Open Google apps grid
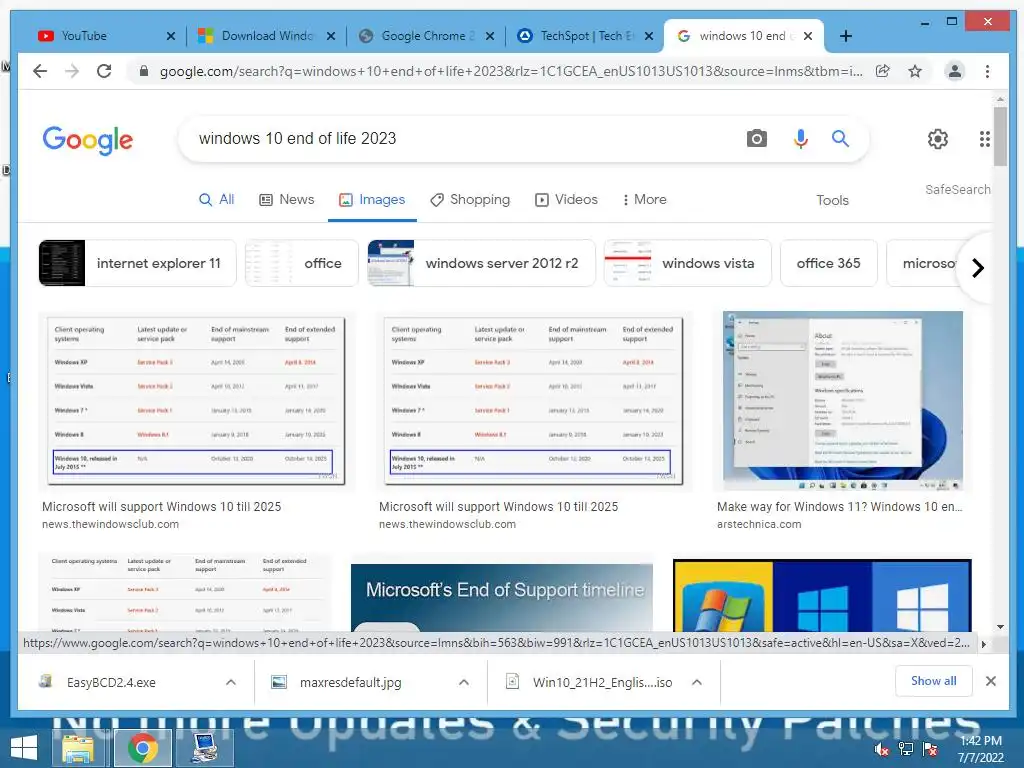Screen dimensions: 1024x768 [985, 138]
